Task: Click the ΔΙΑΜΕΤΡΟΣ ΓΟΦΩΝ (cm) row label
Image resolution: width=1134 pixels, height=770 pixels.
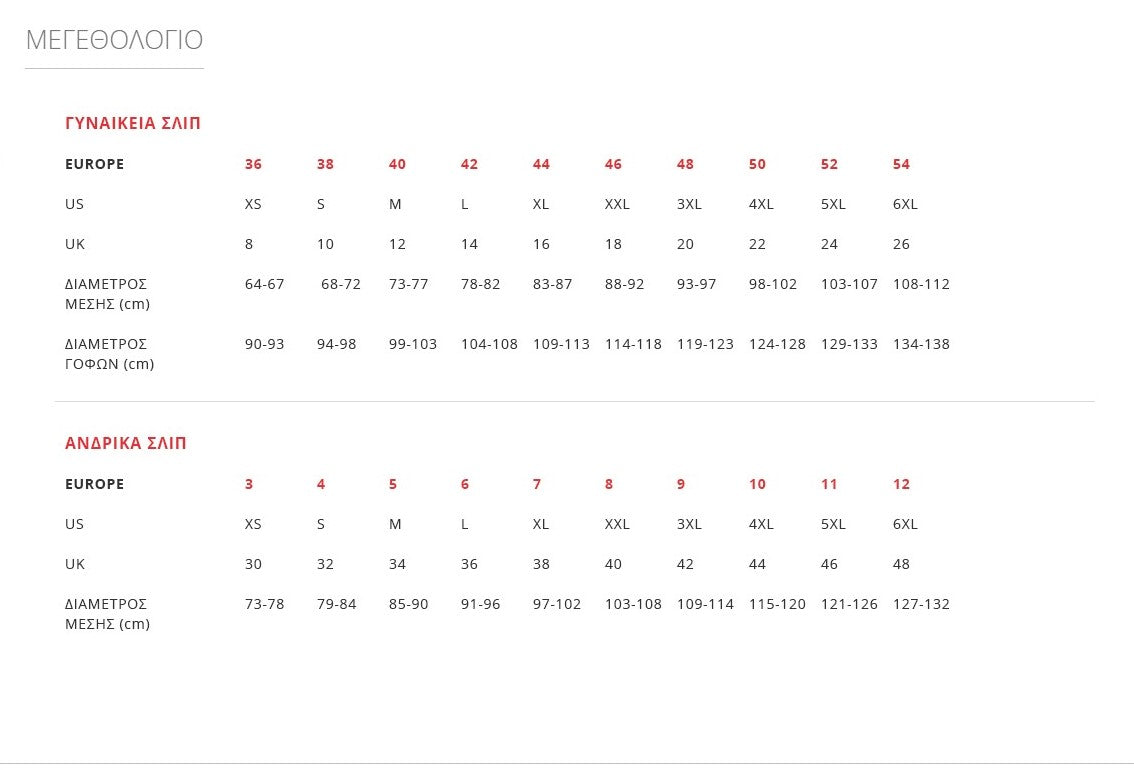Action: click(110, 354)
